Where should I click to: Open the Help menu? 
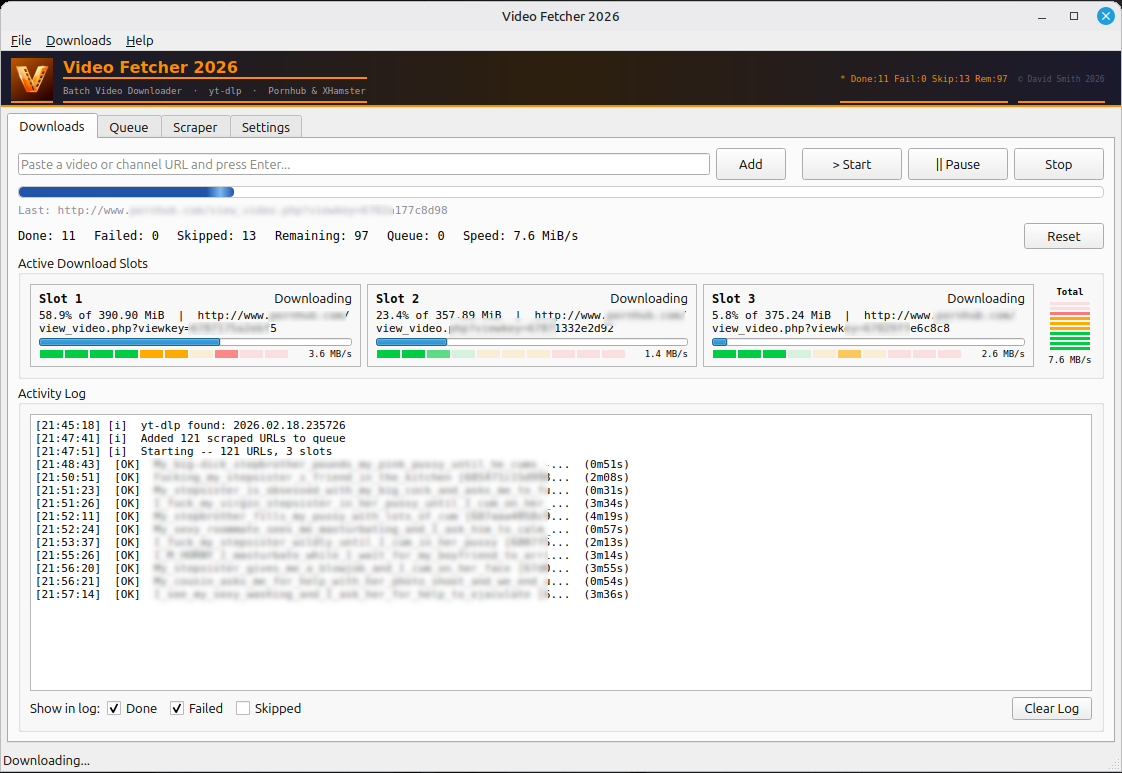[x=139, y=40]
